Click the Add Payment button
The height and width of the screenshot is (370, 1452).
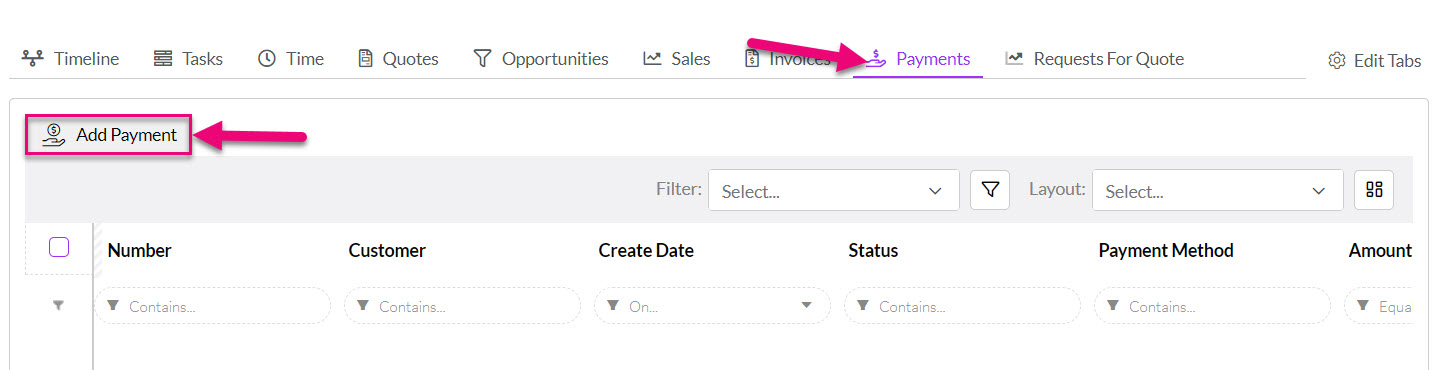coord(109,135)
